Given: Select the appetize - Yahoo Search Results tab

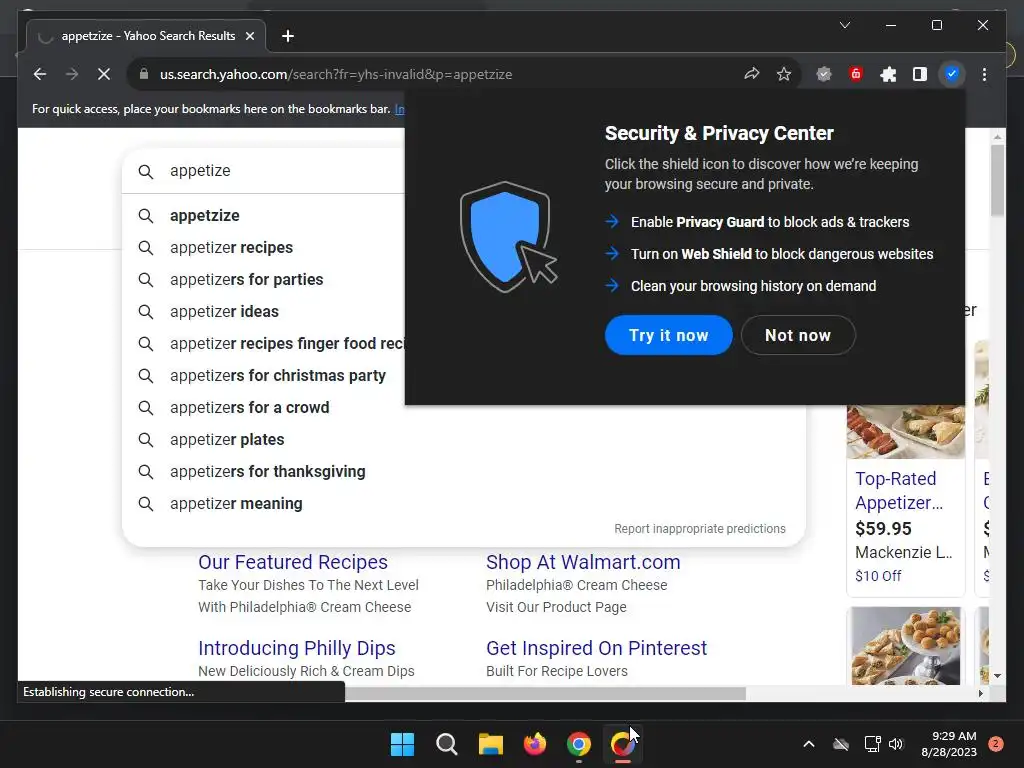Looking at the screenshot, I should pyautogui.click(x=146, y=36).
